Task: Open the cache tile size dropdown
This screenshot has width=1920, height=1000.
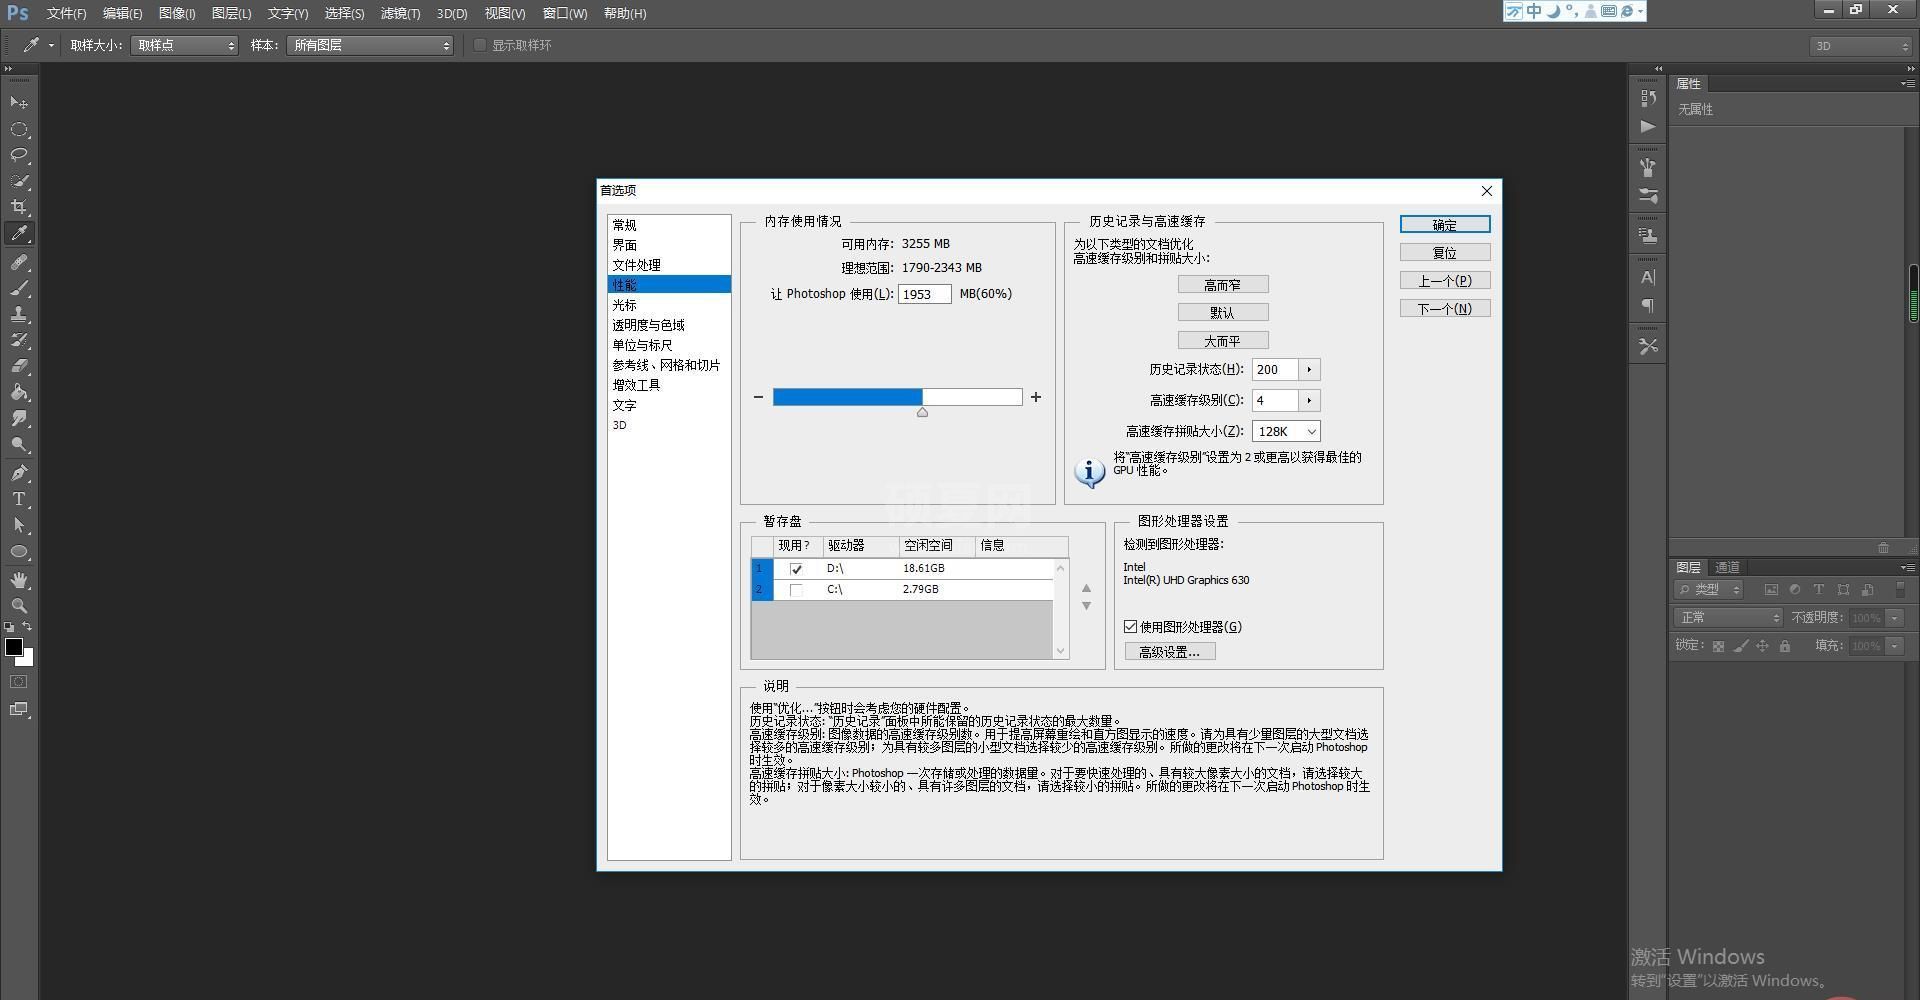Action: click(1286, 431)
